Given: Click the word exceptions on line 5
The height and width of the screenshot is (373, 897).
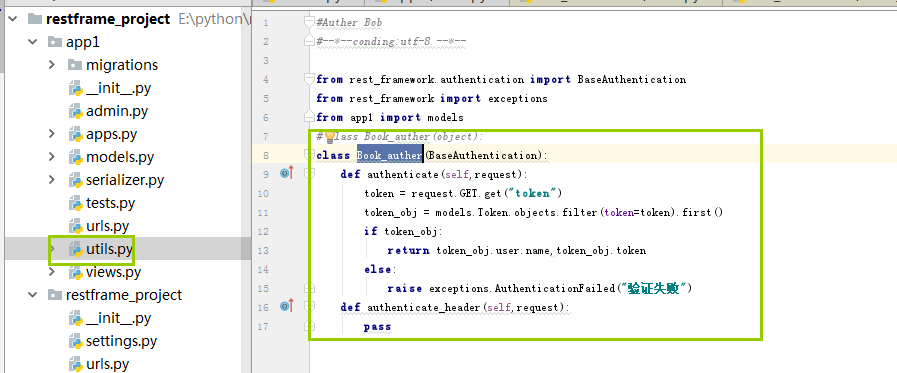Looking at the screenshot, I should [x=518, y=98].
